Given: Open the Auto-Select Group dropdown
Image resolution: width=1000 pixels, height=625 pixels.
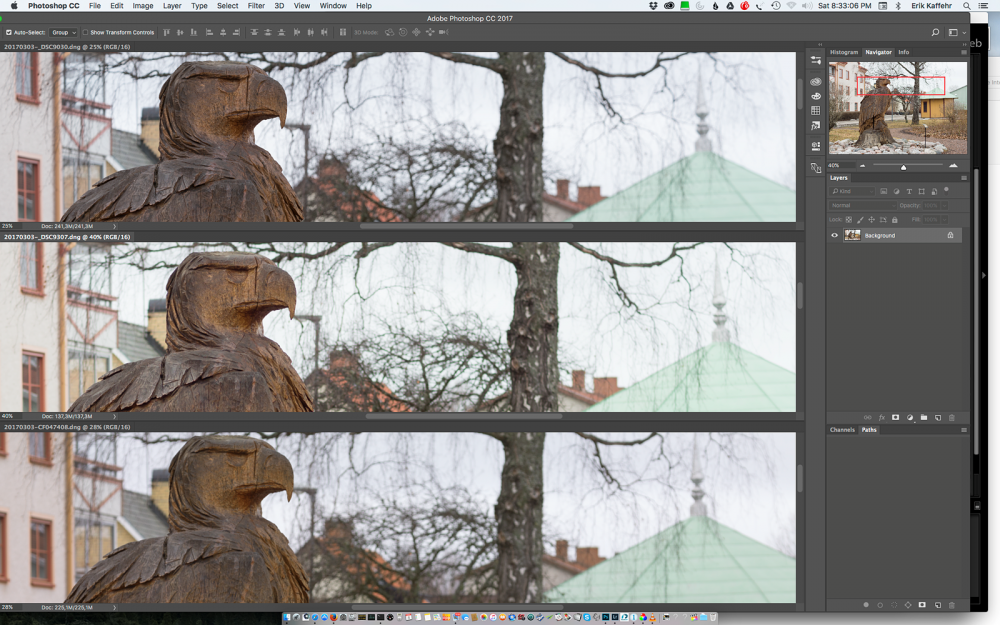Looking at the screenshot, I should [x=64, y=32].
